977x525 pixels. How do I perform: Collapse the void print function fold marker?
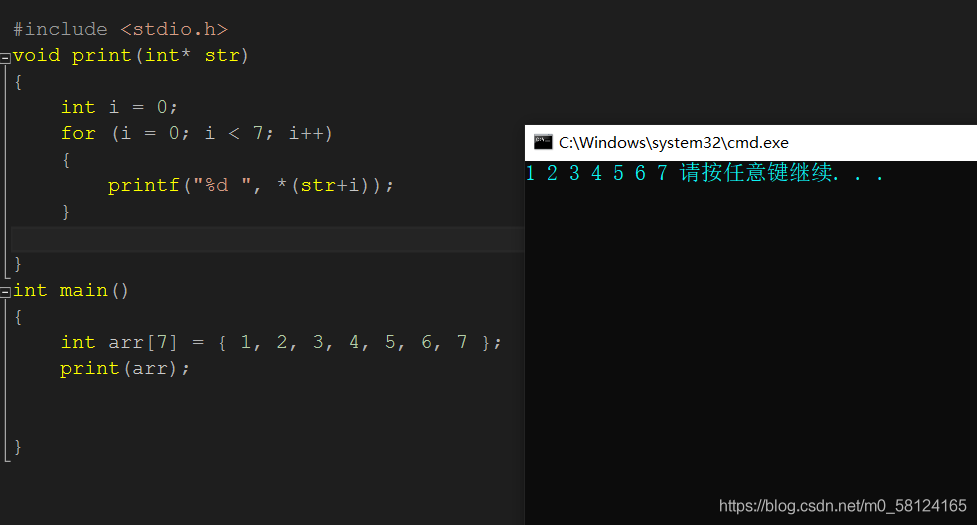coord(5,58)
